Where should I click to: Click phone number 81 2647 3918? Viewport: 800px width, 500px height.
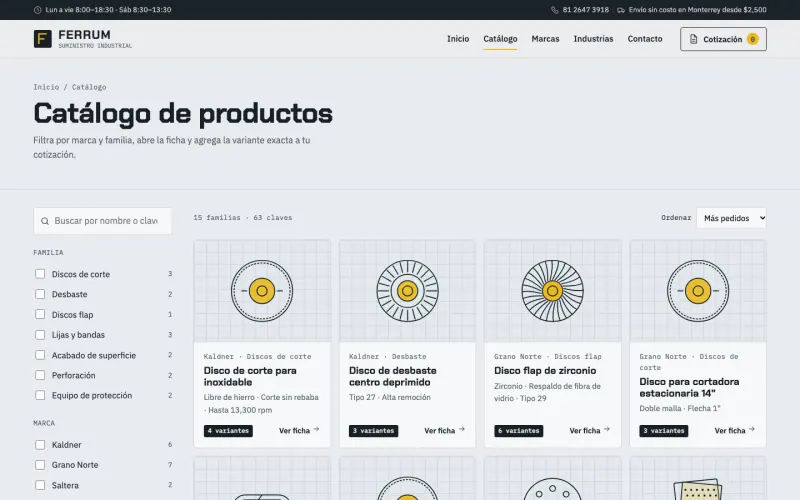(x=586, y=10)
